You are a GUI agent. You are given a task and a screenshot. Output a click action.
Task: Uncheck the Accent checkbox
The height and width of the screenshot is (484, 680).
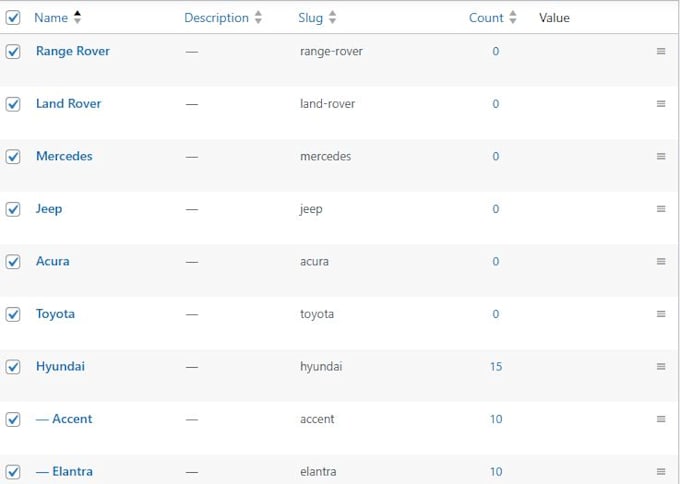coord(13,419)
